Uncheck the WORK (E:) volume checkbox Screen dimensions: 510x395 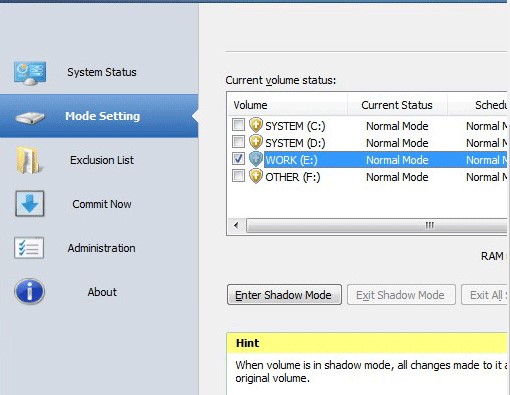tap(238, 159)
